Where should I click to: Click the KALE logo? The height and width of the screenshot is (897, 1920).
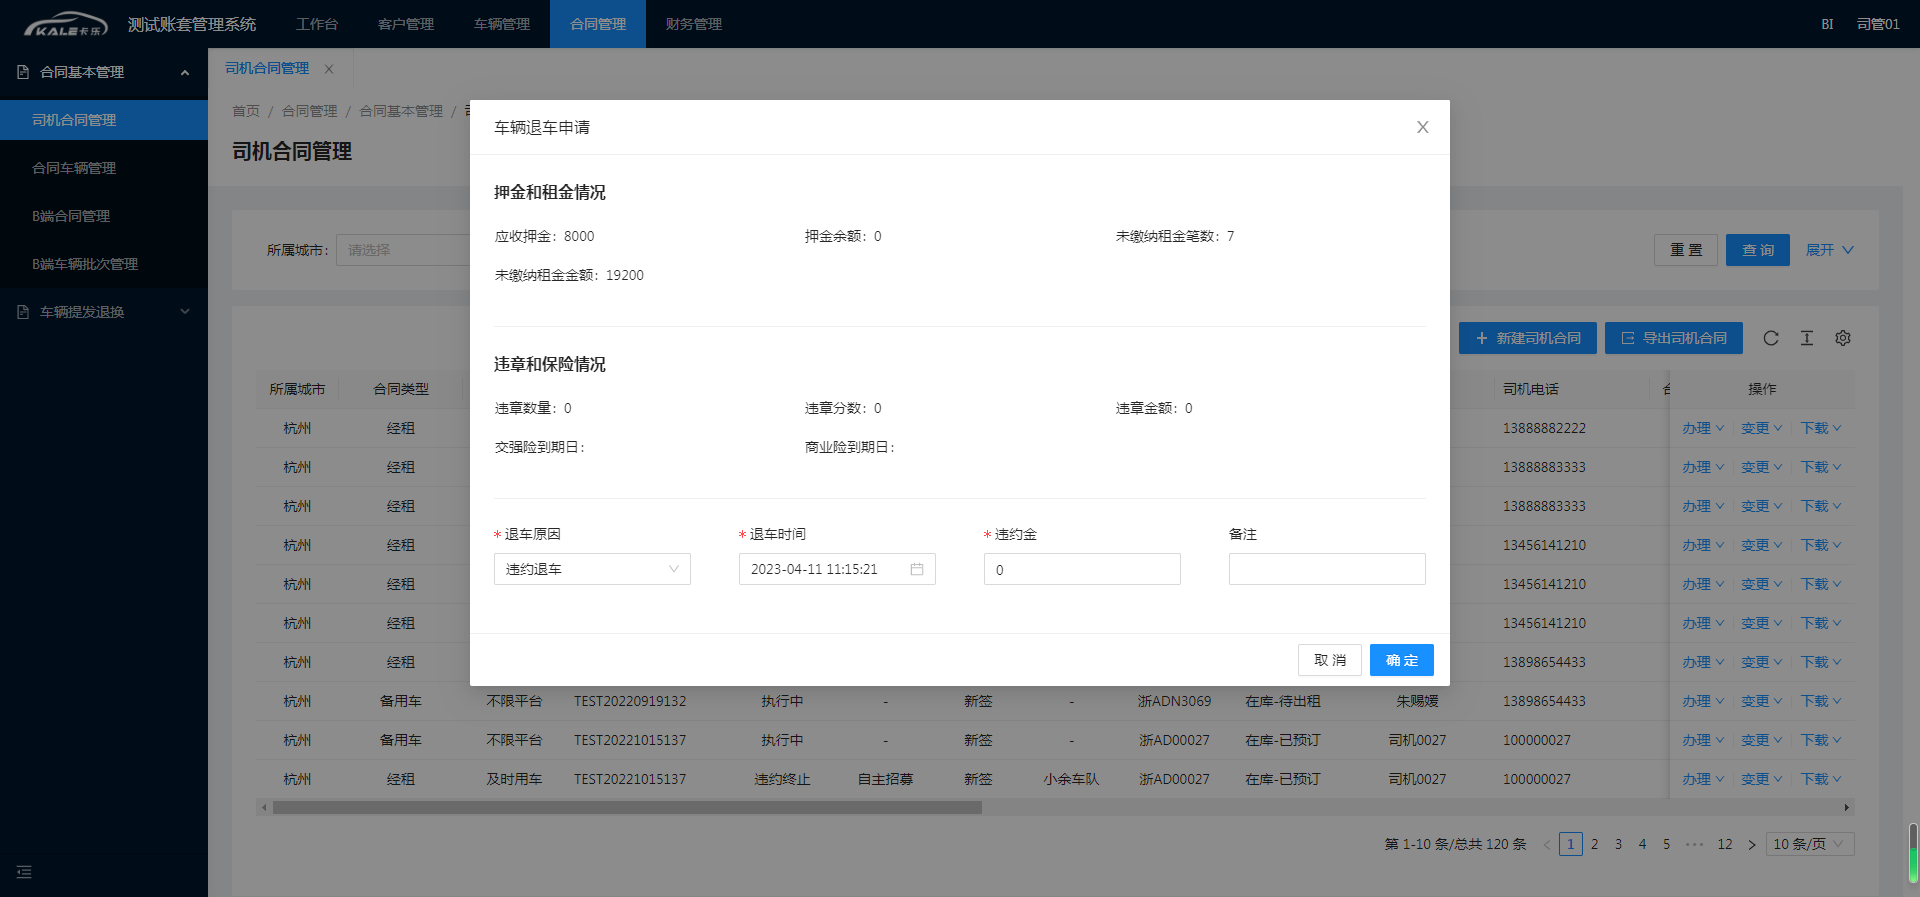65,24
